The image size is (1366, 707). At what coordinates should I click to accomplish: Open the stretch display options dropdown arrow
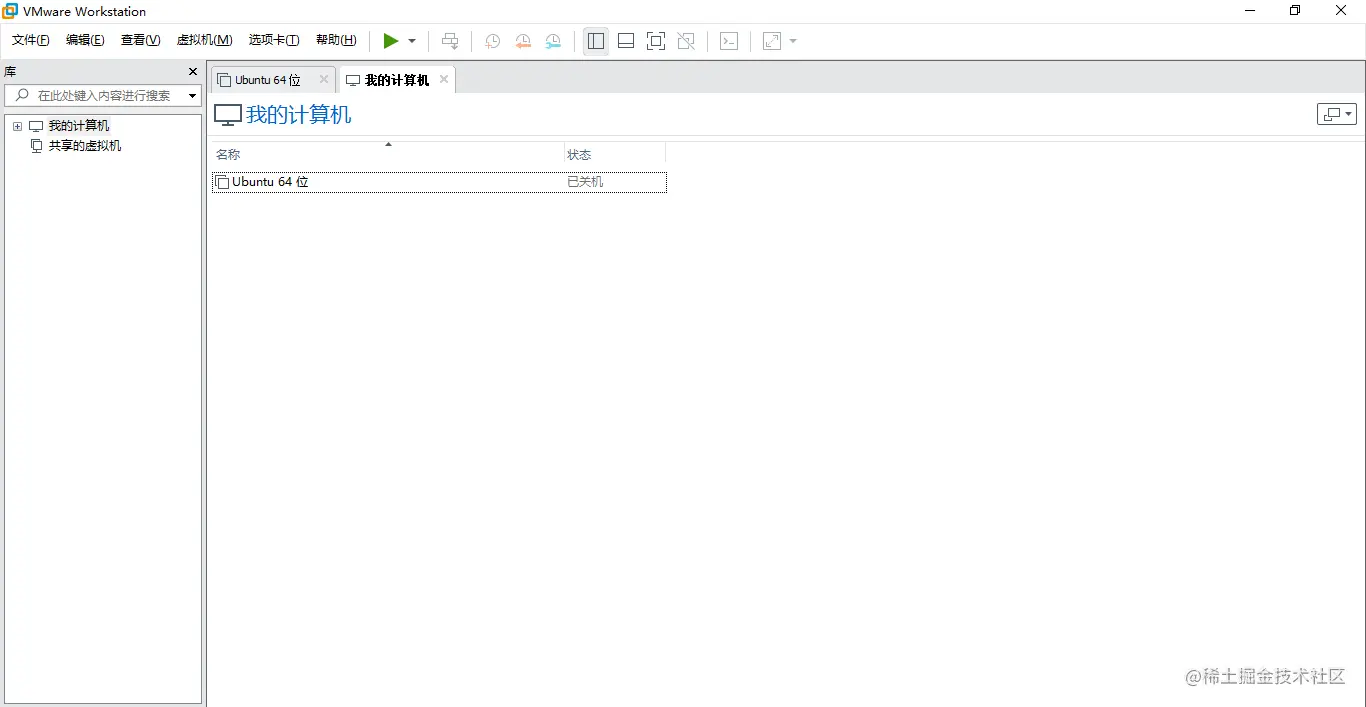pyautogui.click(x=793, y=41)
